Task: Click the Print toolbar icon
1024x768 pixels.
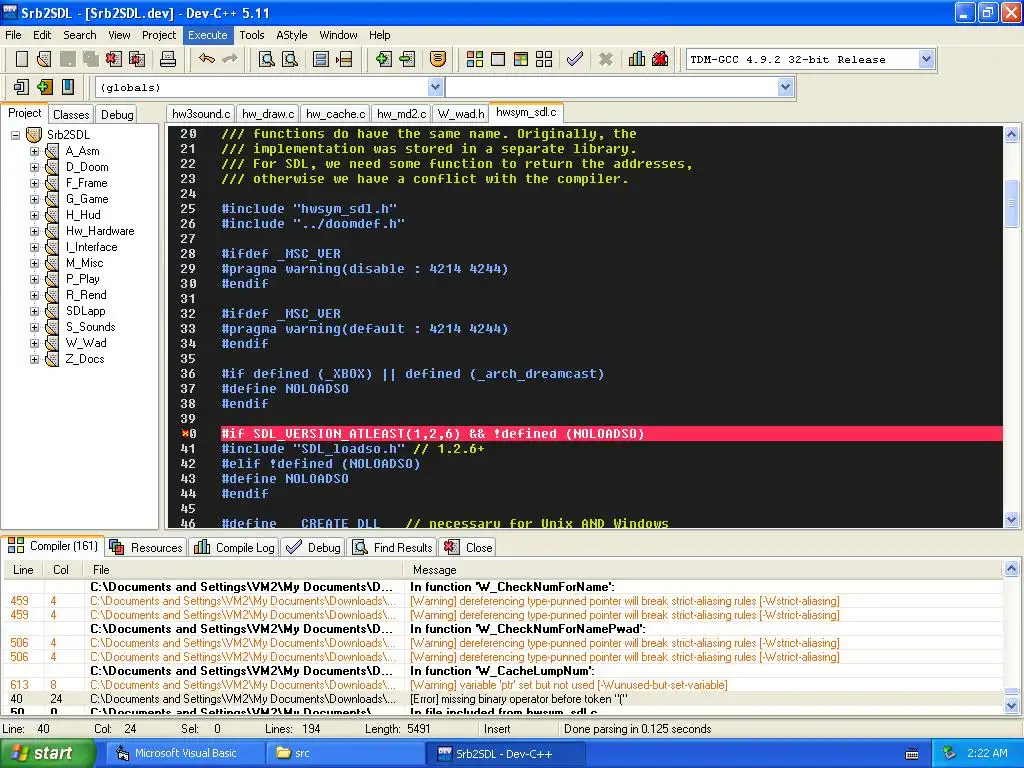Action: pos(168,59)
